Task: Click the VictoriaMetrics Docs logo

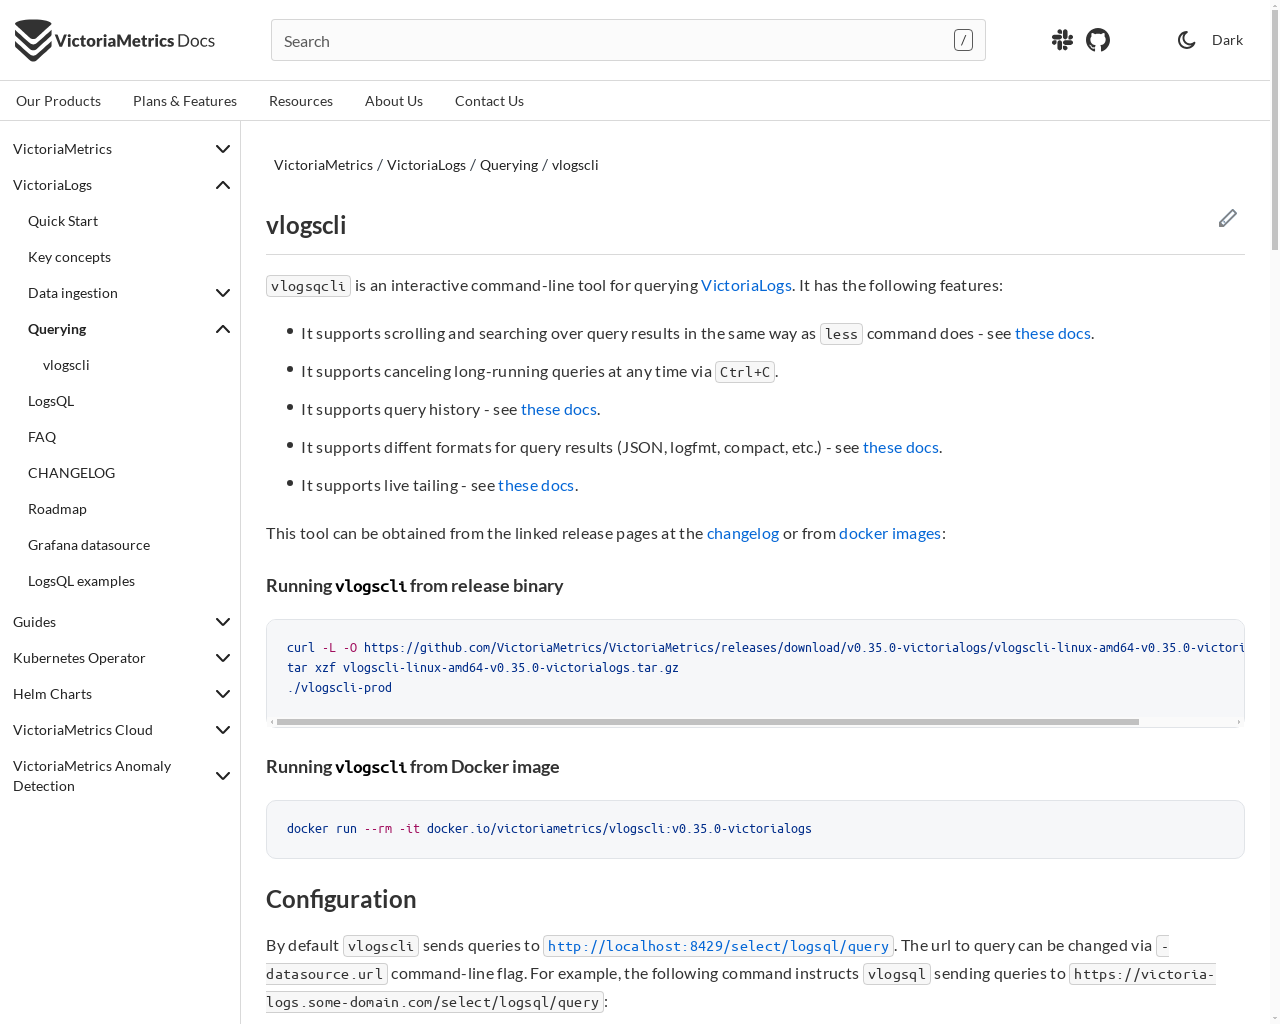Action: (x=115, y=40)
